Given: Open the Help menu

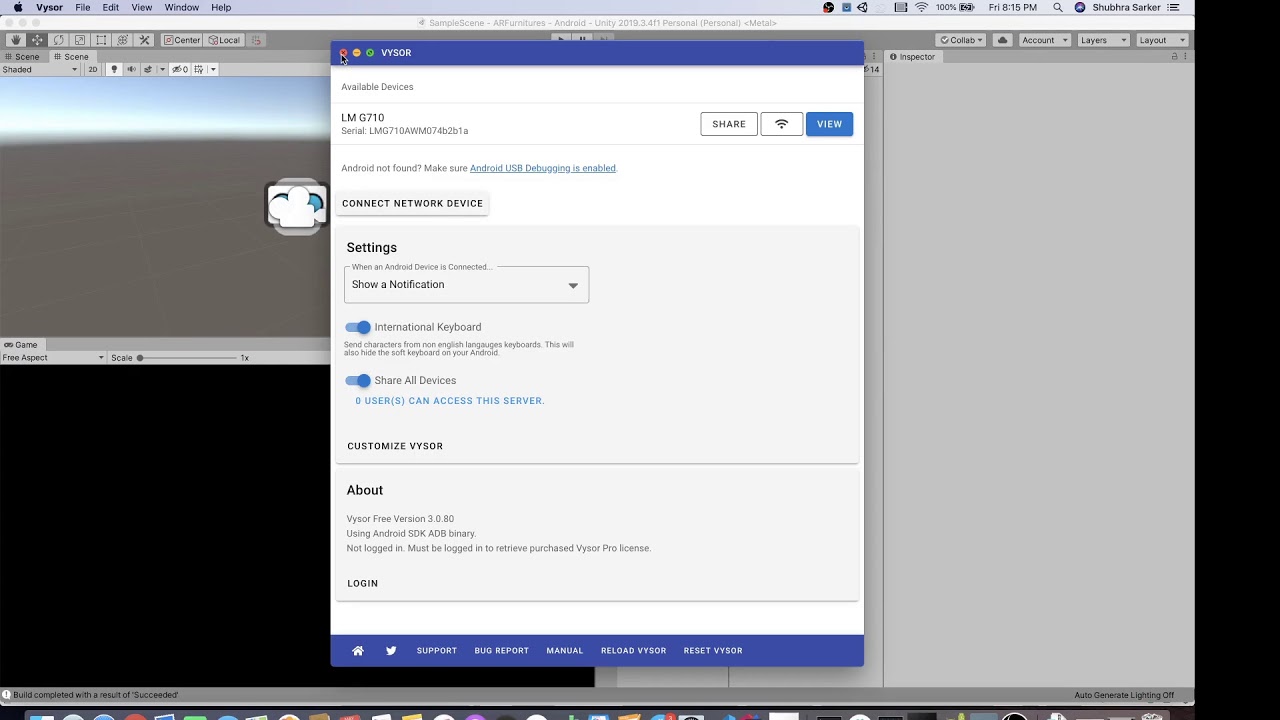Looking at the screenshot, I should tap(221, 7).
